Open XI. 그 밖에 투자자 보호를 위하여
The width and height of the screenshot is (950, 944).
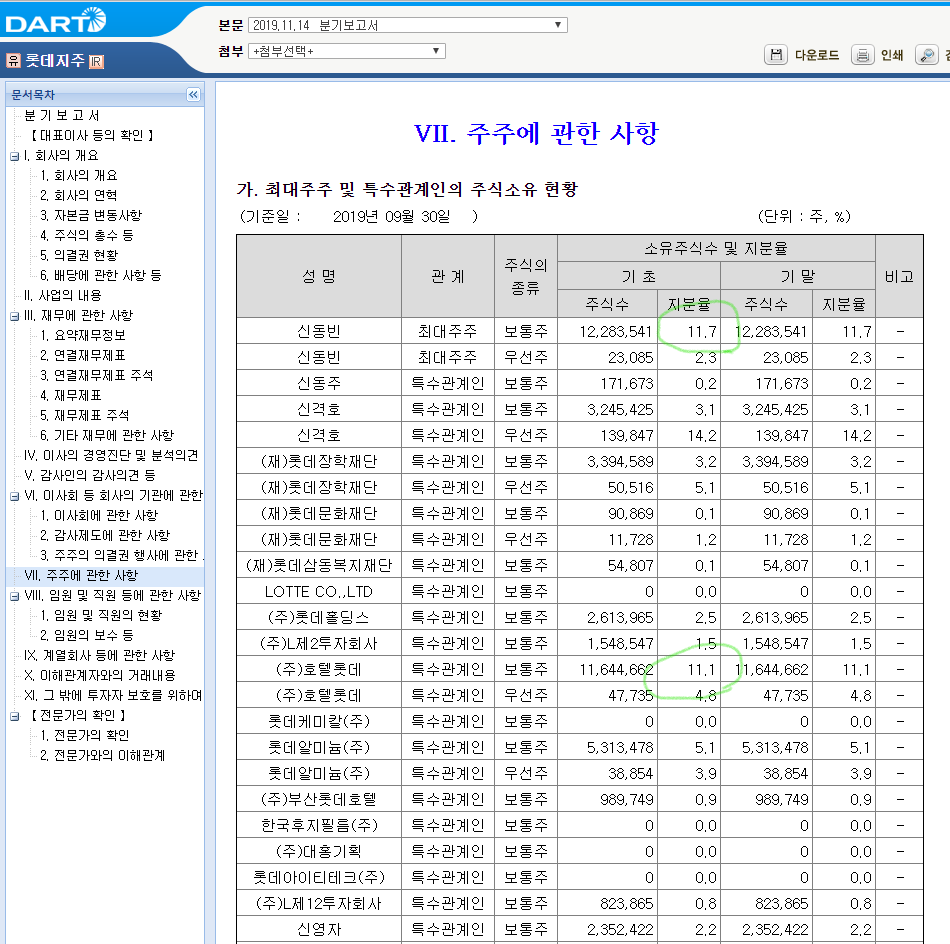pos(113,695)
